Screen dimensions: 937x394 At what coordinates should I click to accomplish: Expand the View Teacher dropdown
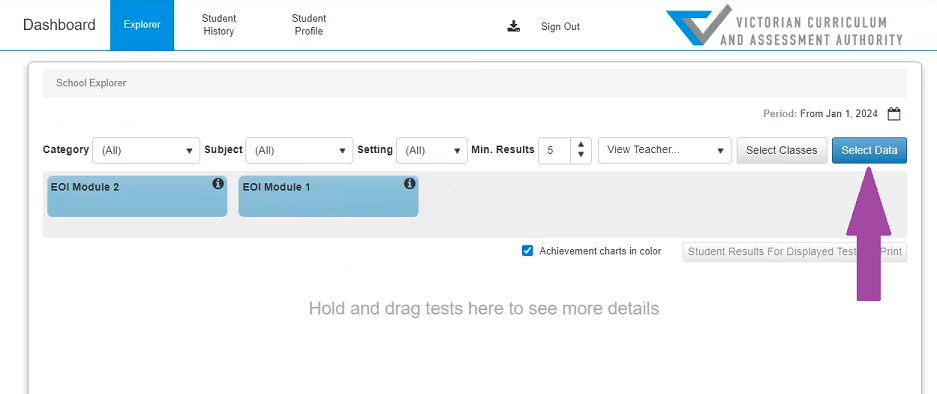click(x=665, y=151)
